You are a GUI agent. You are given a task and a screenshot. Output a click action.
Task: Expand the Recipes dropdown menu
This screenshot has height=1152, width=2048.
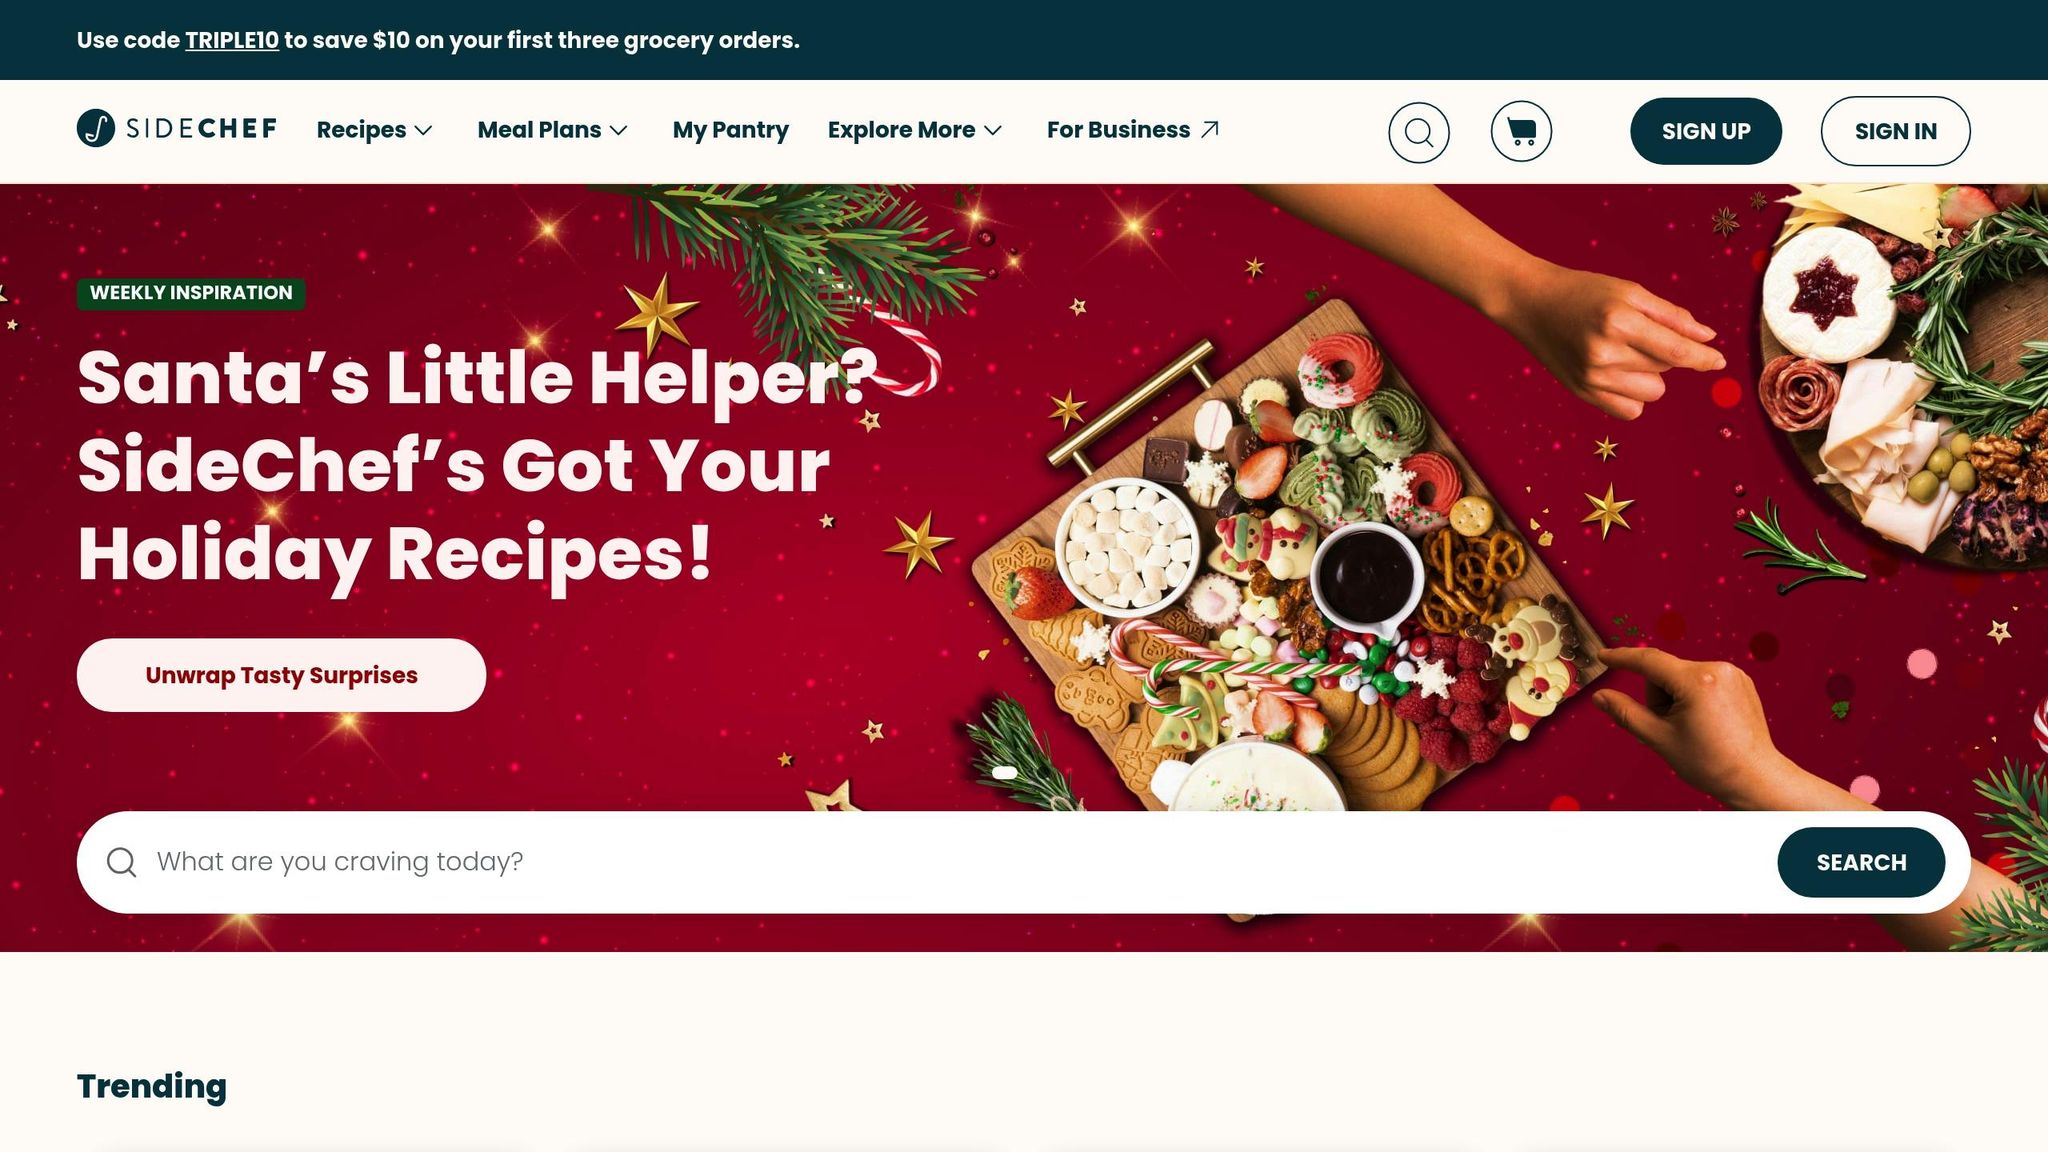(374, 130)
